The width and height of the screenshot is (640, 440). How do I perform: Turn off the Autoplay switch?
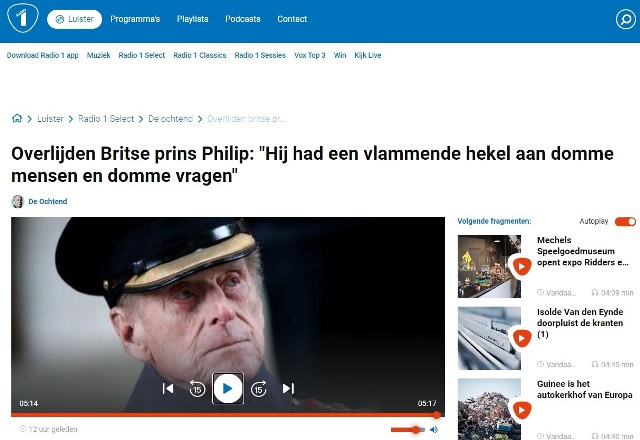625,221
